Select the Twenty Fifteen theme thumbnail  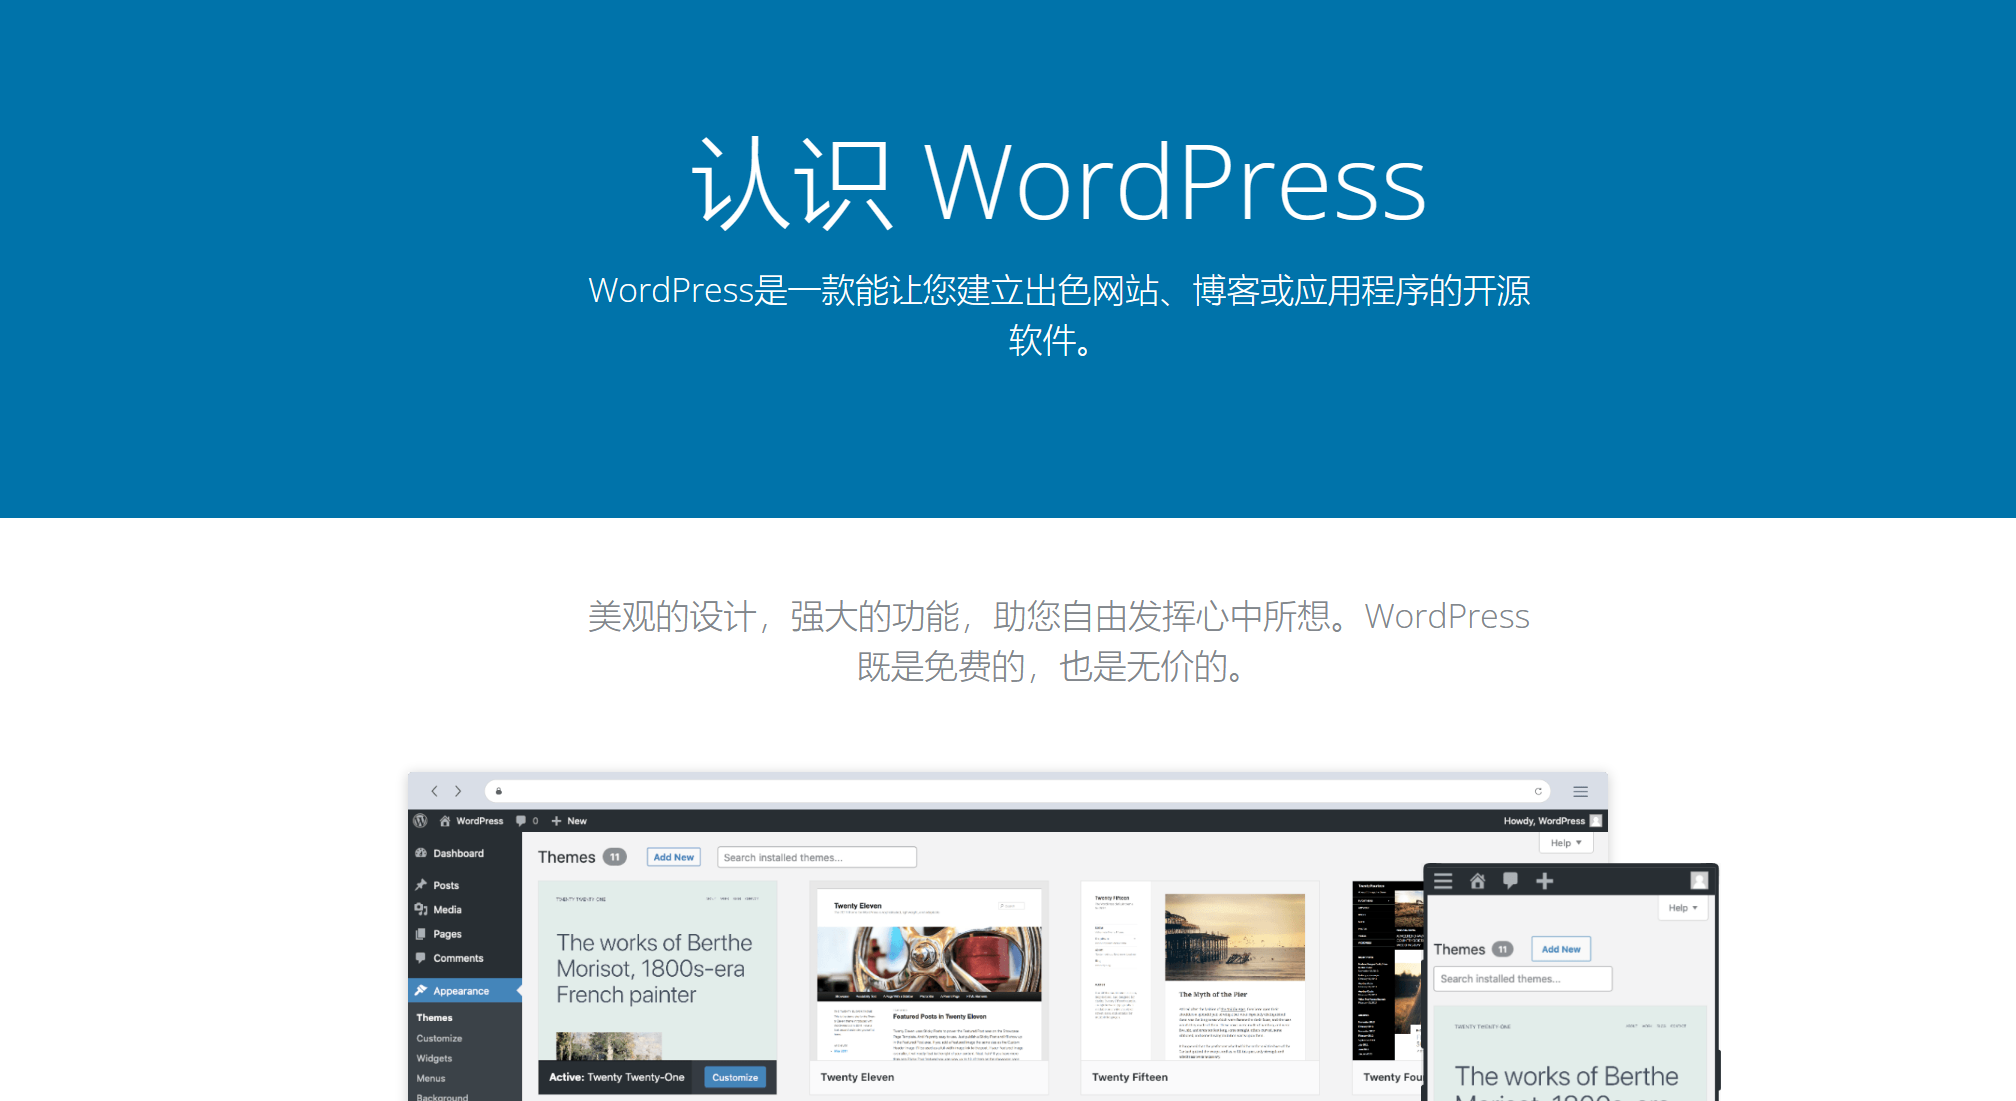tap(1200, 971)
